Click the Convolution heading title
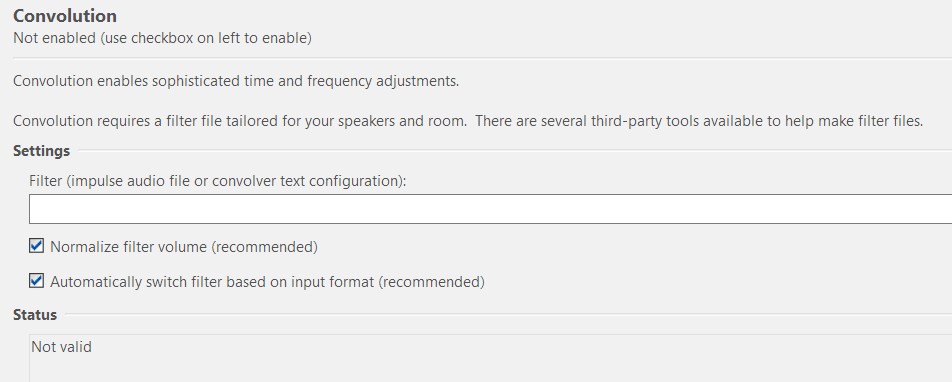This screenshot has height=382, width=952. (x=65, y=15)
